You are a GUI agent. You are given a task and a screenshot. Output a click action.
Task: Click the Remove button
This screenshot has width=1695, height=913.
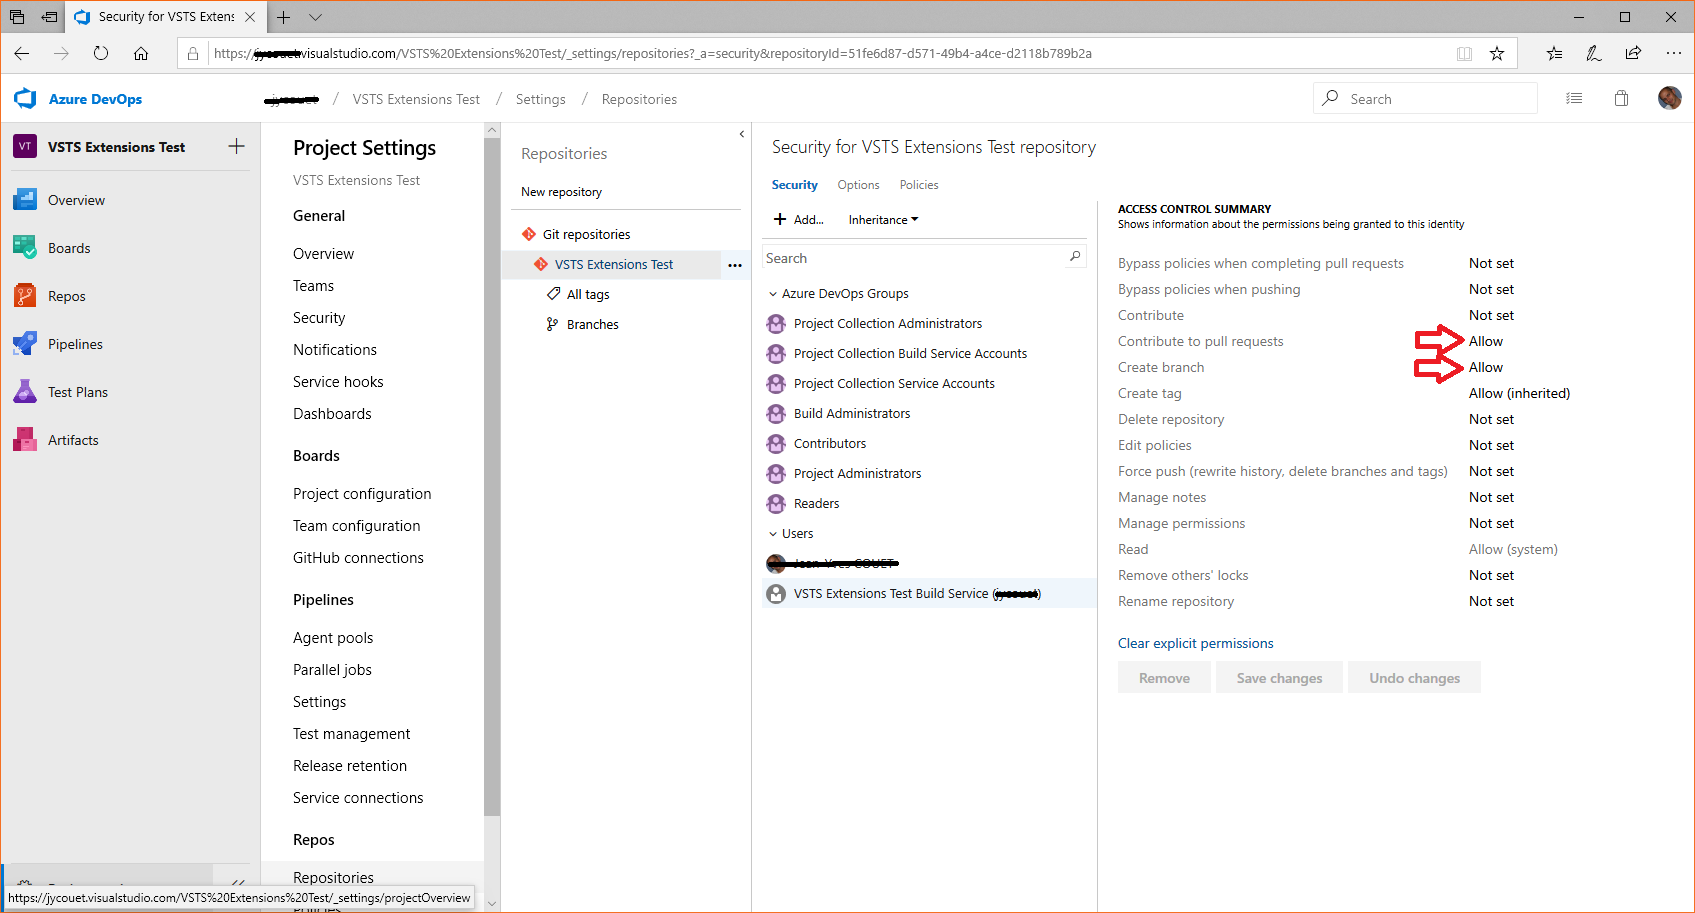pos(1164,677)
